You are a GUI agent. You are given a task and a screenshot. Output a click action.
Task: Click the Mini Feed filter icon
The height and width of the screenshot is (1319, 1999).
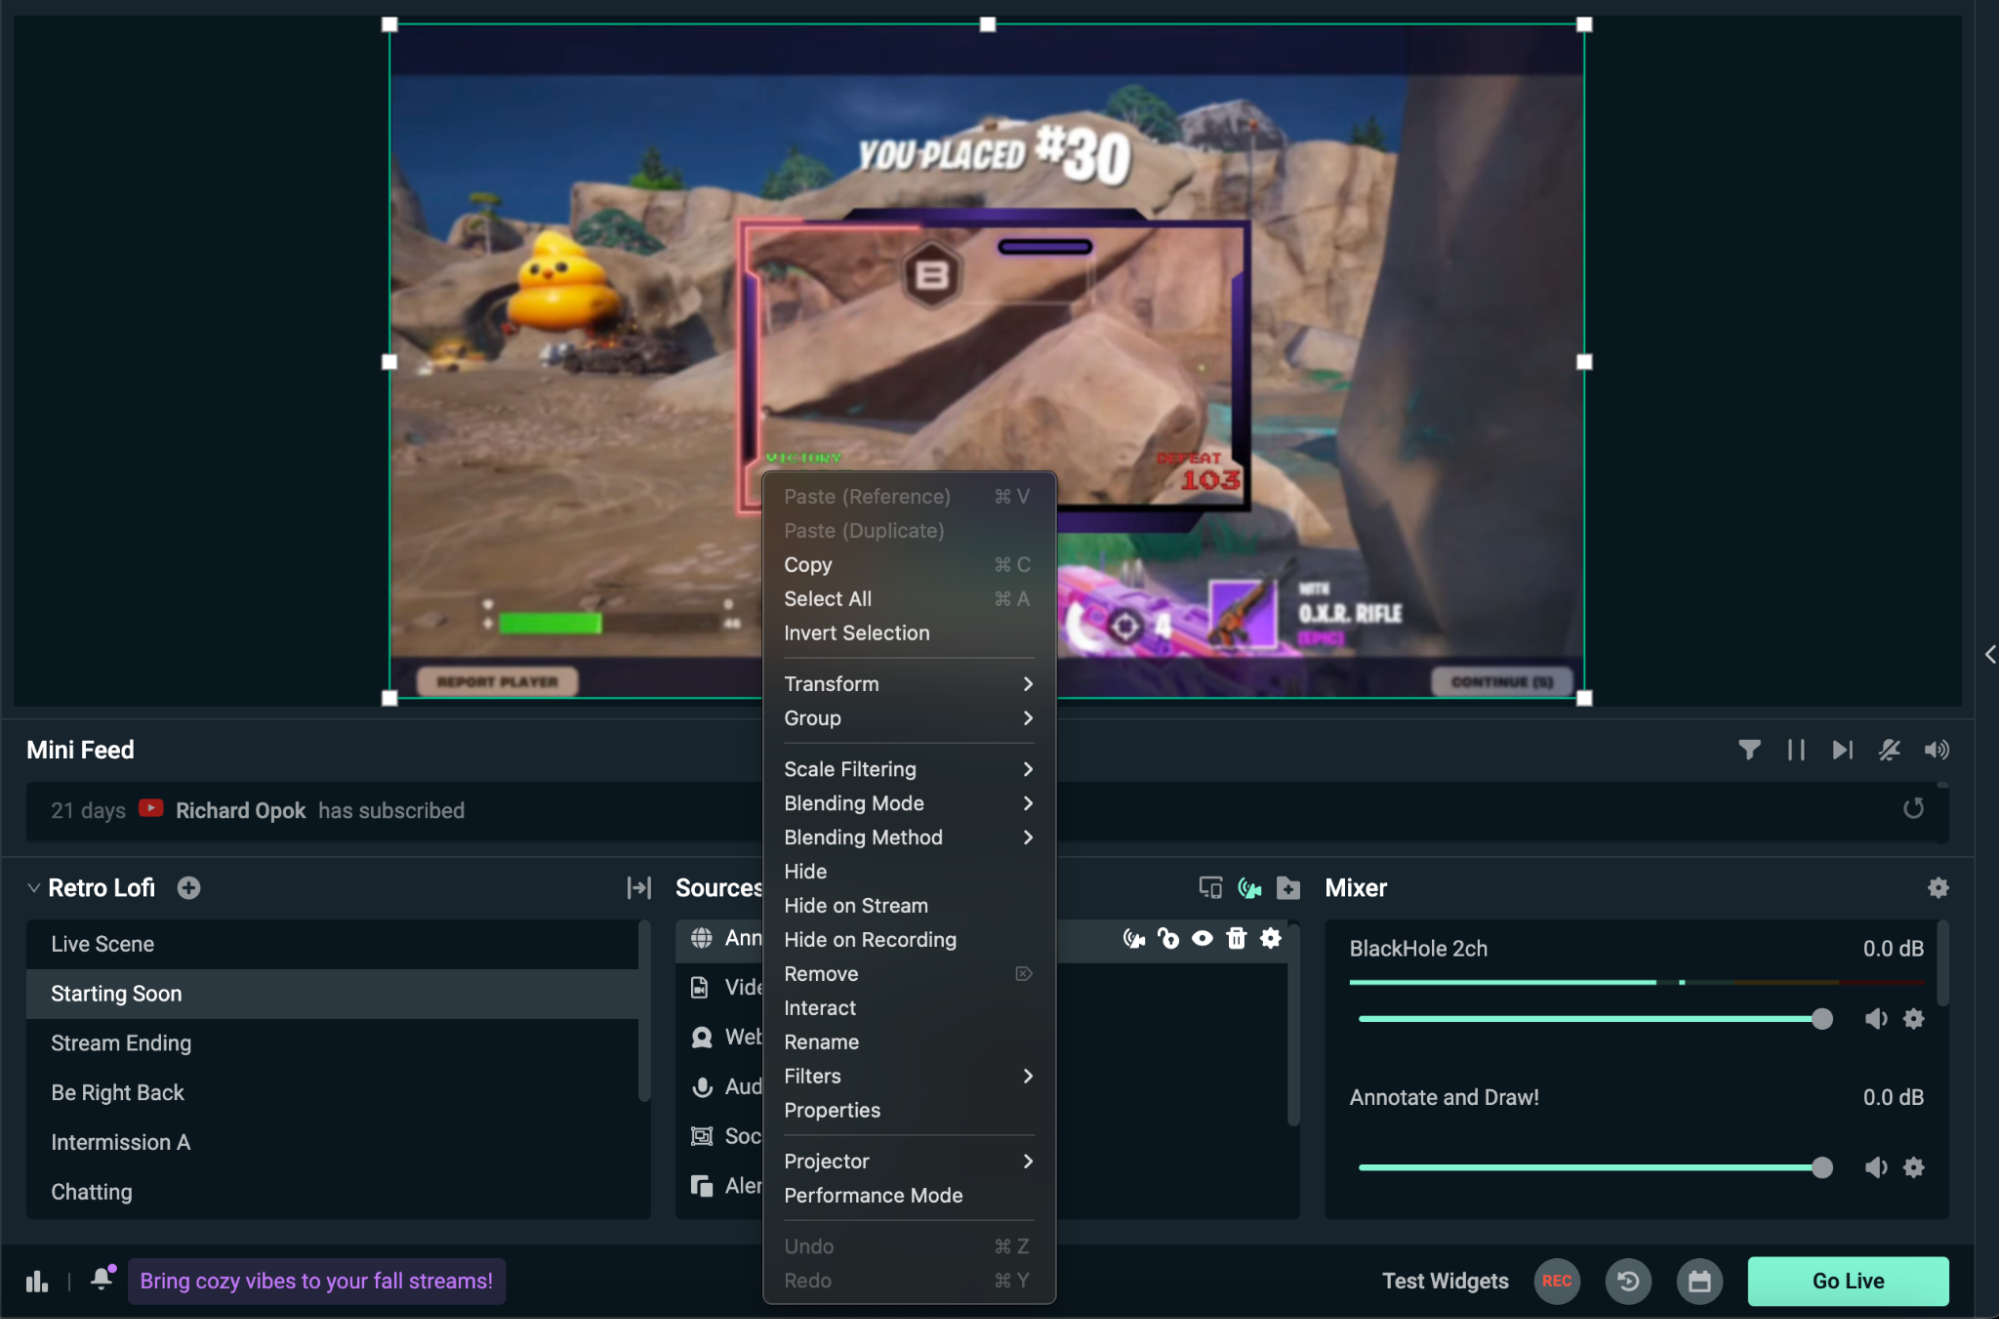(1749, 750)
